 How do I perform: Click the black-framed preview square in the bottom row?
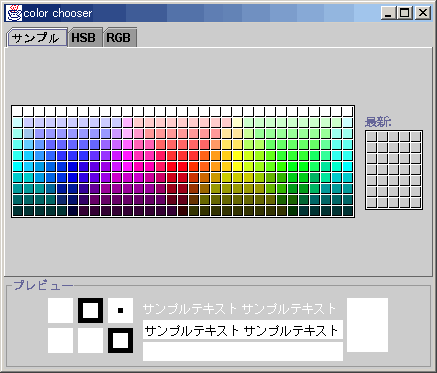(120, 340)
